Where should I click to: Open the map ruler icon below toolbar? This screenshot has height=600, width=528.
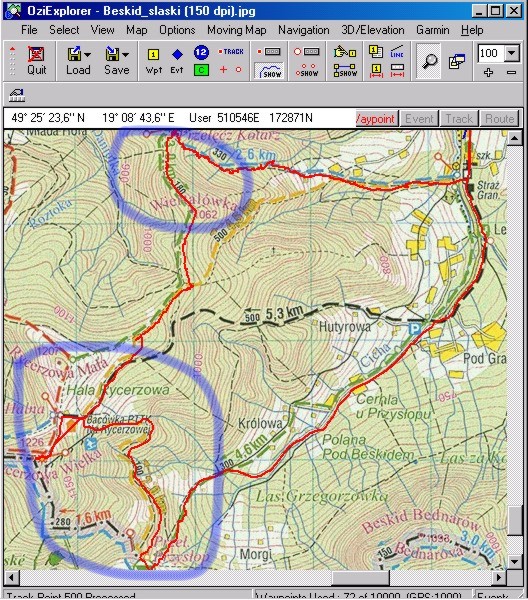coord(17,95)
